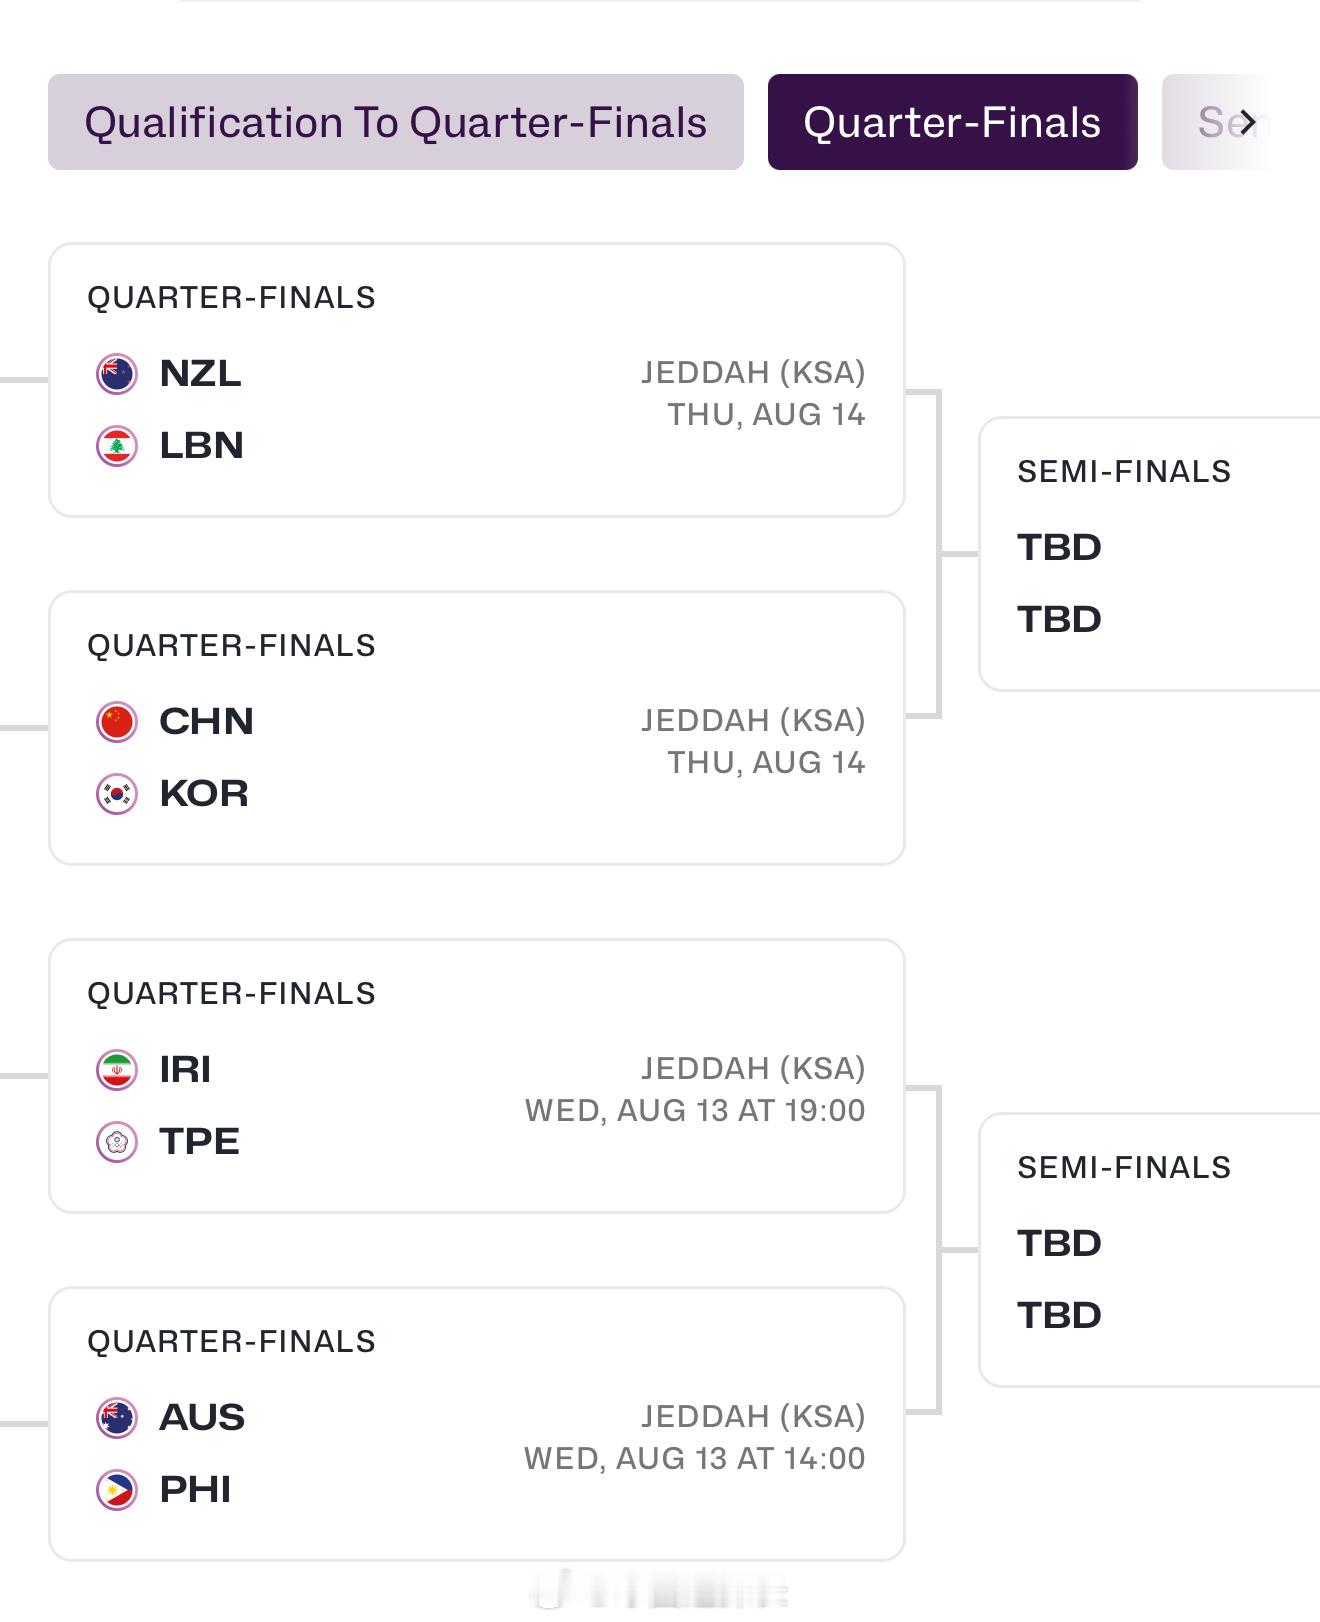Open the upper Semi-Finals TBD card
Screen dimensions: 1320x1622
pos(1150,554)
